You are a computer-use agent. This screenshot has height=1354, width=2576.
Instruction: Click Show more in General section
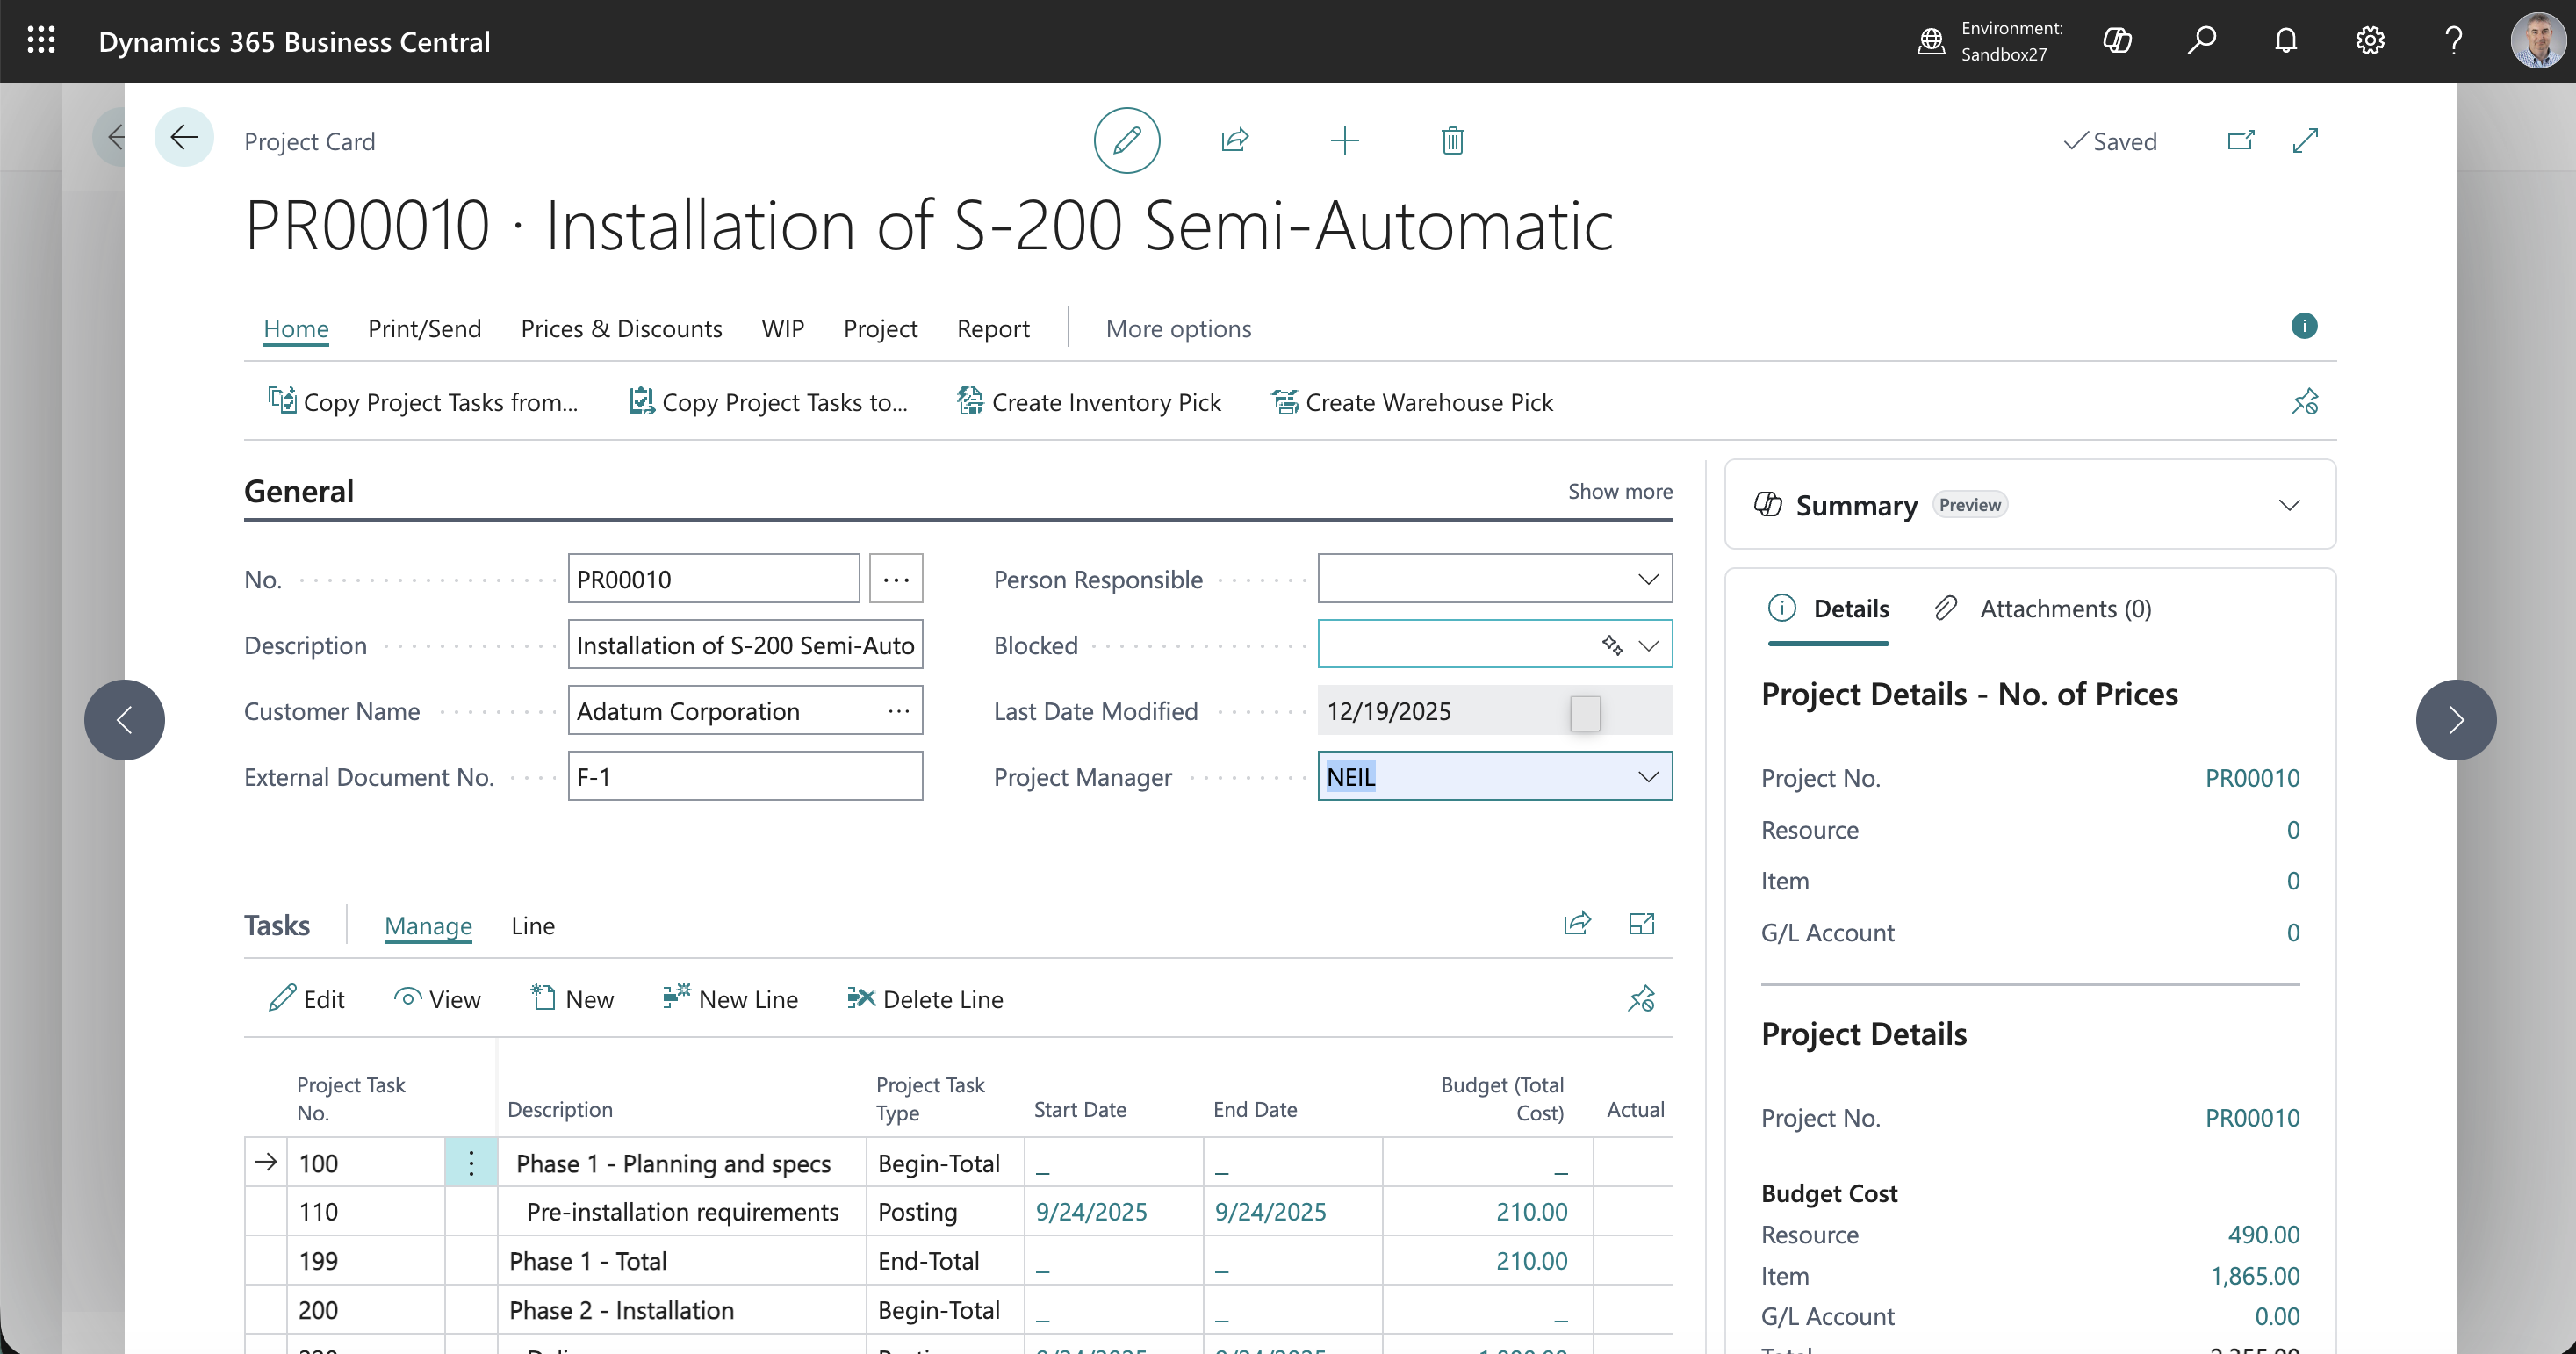[1619, 491]
